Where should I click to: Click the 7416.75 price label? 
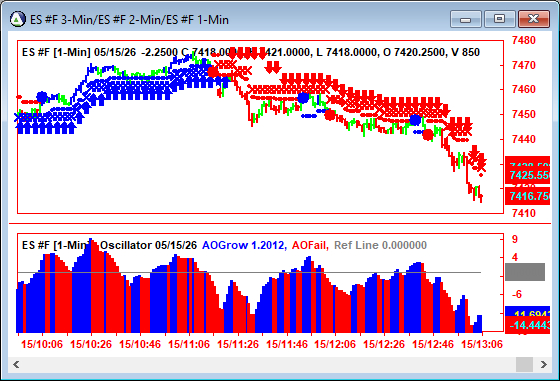tap(528, 196)
